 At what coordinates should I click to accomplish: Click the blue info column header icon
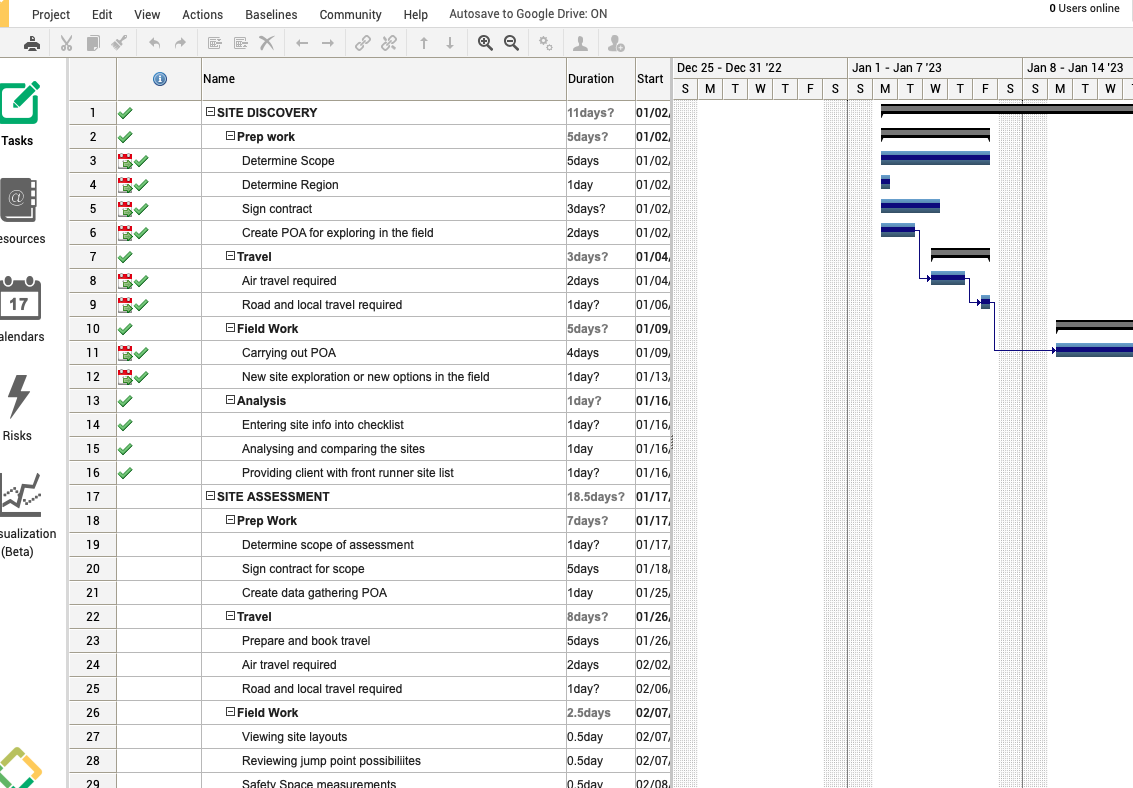pos(160,79)
